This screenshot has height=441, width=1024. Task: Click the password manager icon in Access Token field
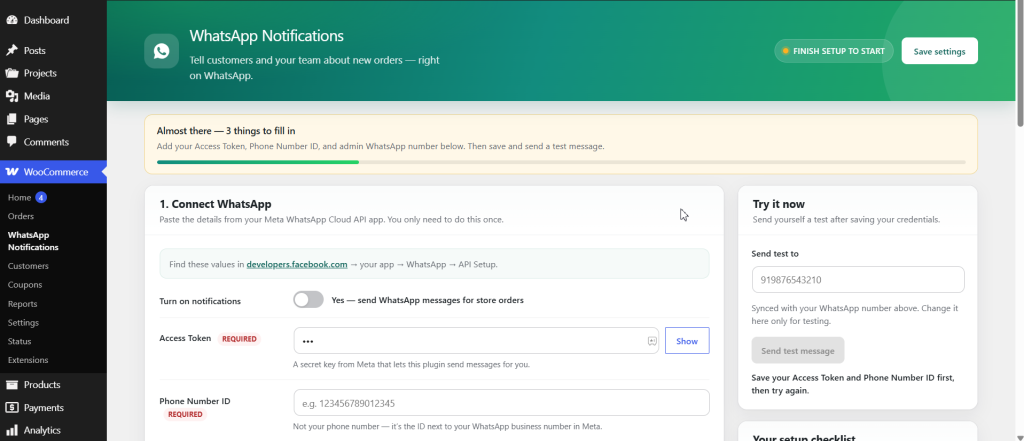(651, 340)
